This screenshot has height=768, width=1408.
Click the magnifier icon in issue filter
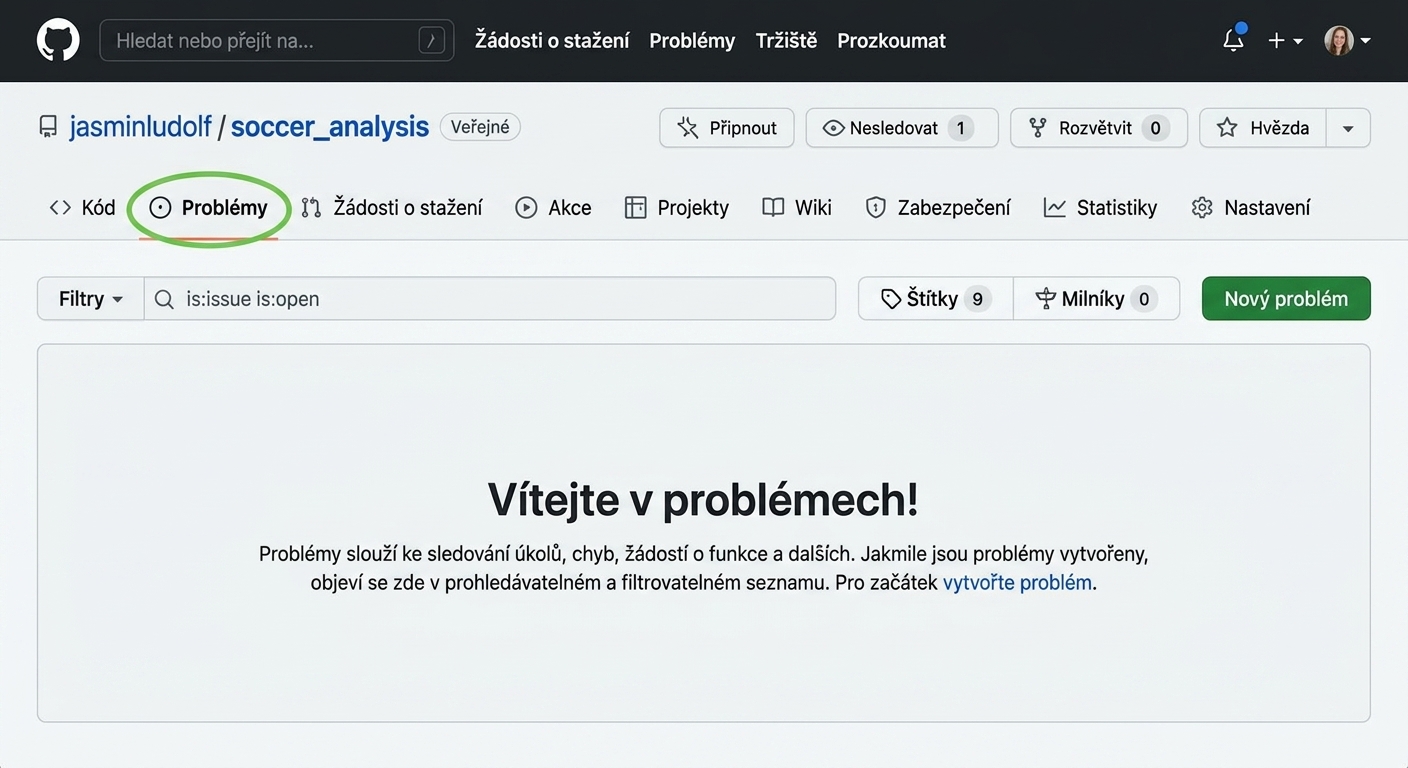(x=164, y=298)
